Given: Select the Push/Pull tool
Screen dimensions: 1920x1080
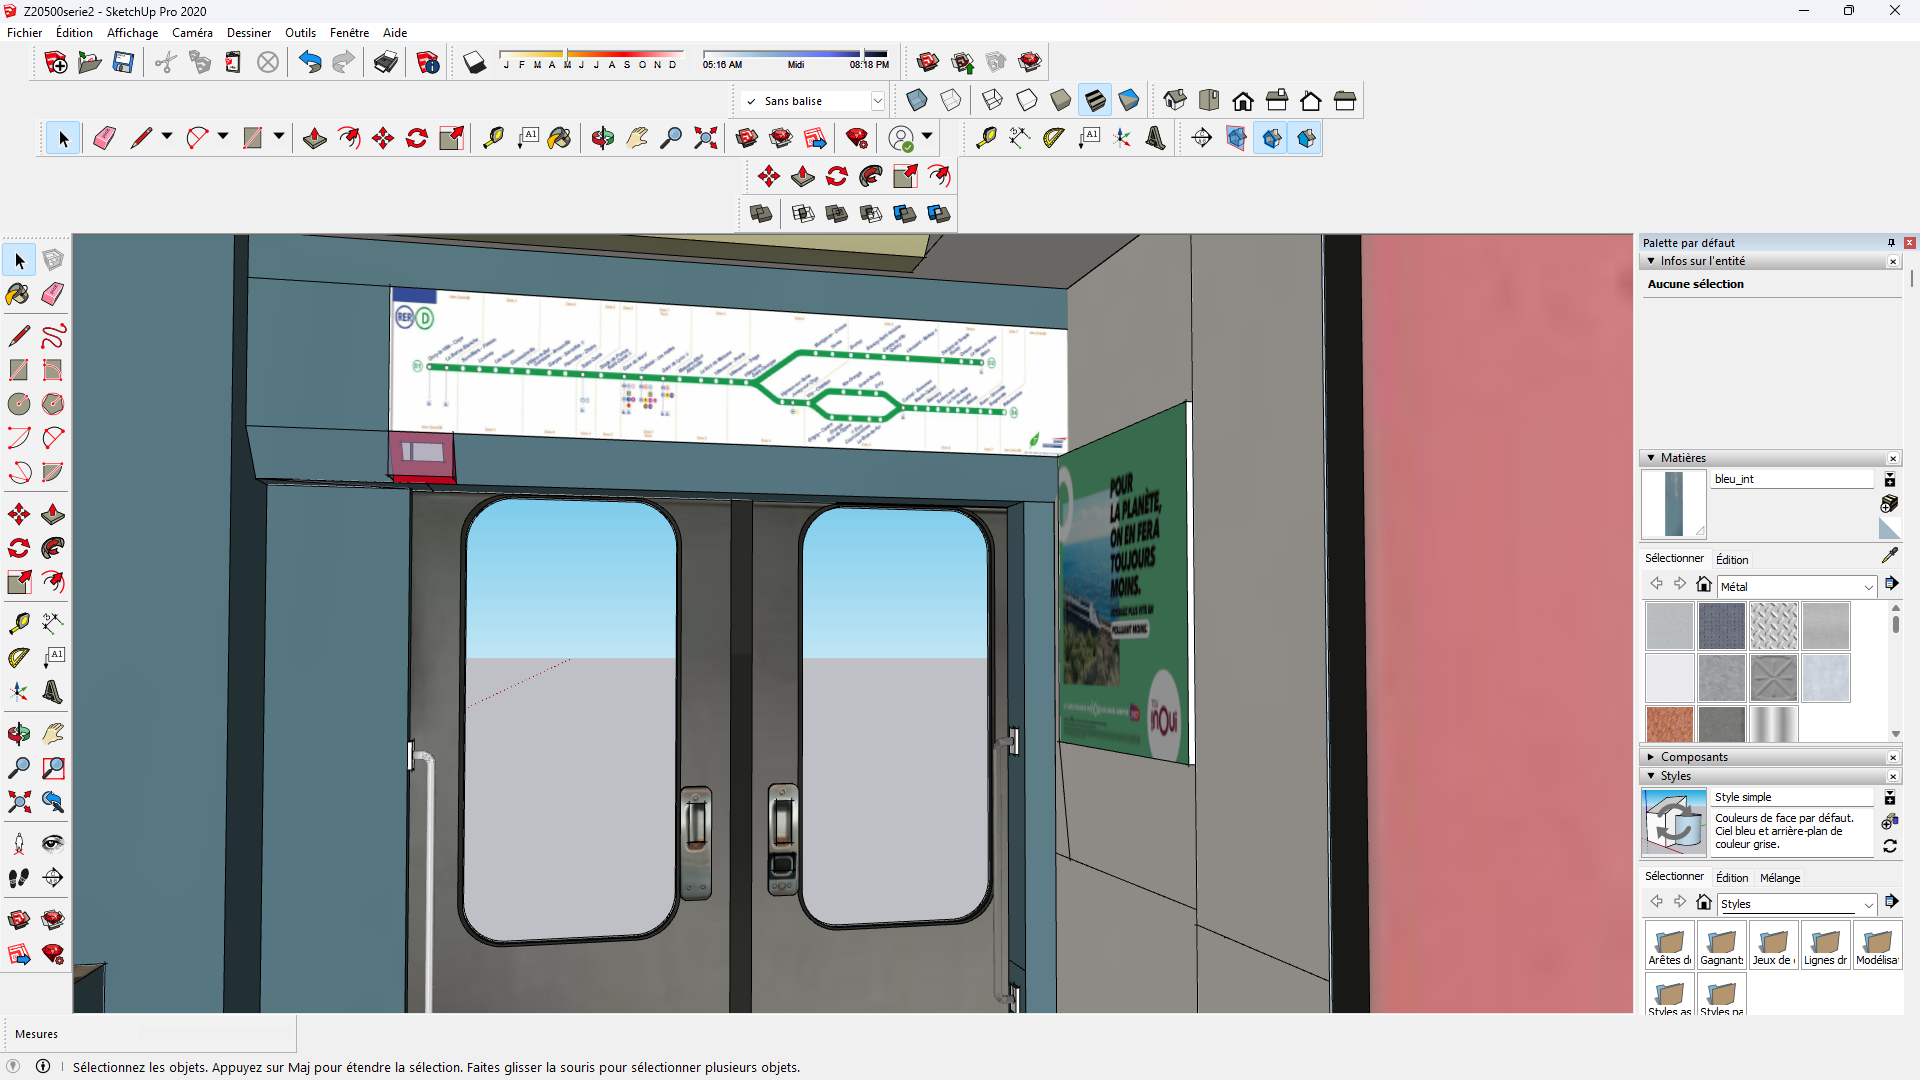Looking at the screenshot, I should point(53,515).
